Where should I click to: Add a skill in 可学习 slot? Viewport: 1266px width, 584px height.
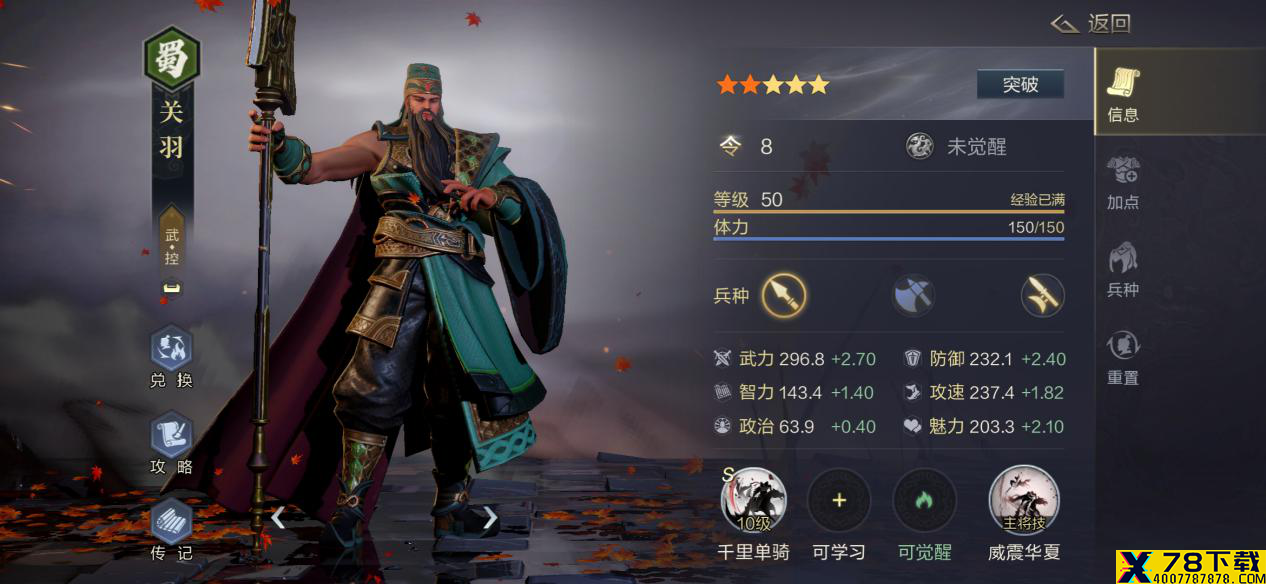click(x=839, y=500)
